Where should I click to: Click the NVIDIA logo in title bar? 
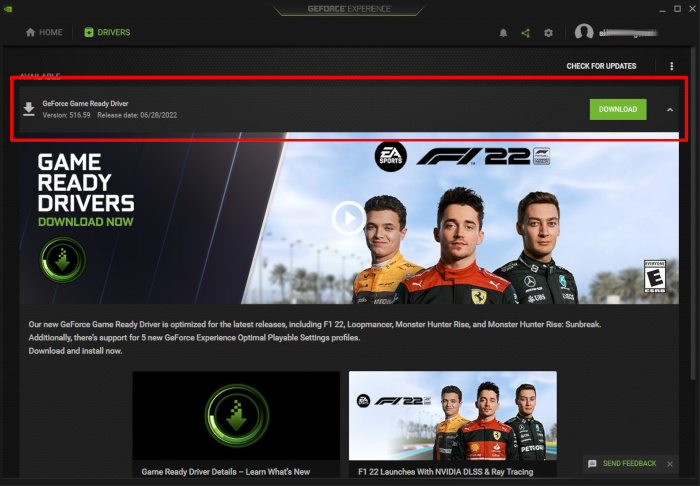pos(8,9)
